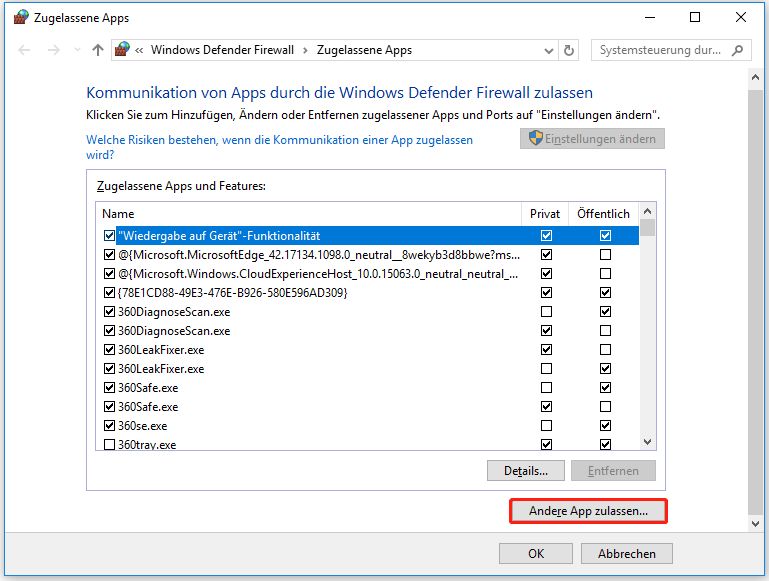The image size is (769, 581).
Task: Click the Abbrechen button
Action: [626, 554]
